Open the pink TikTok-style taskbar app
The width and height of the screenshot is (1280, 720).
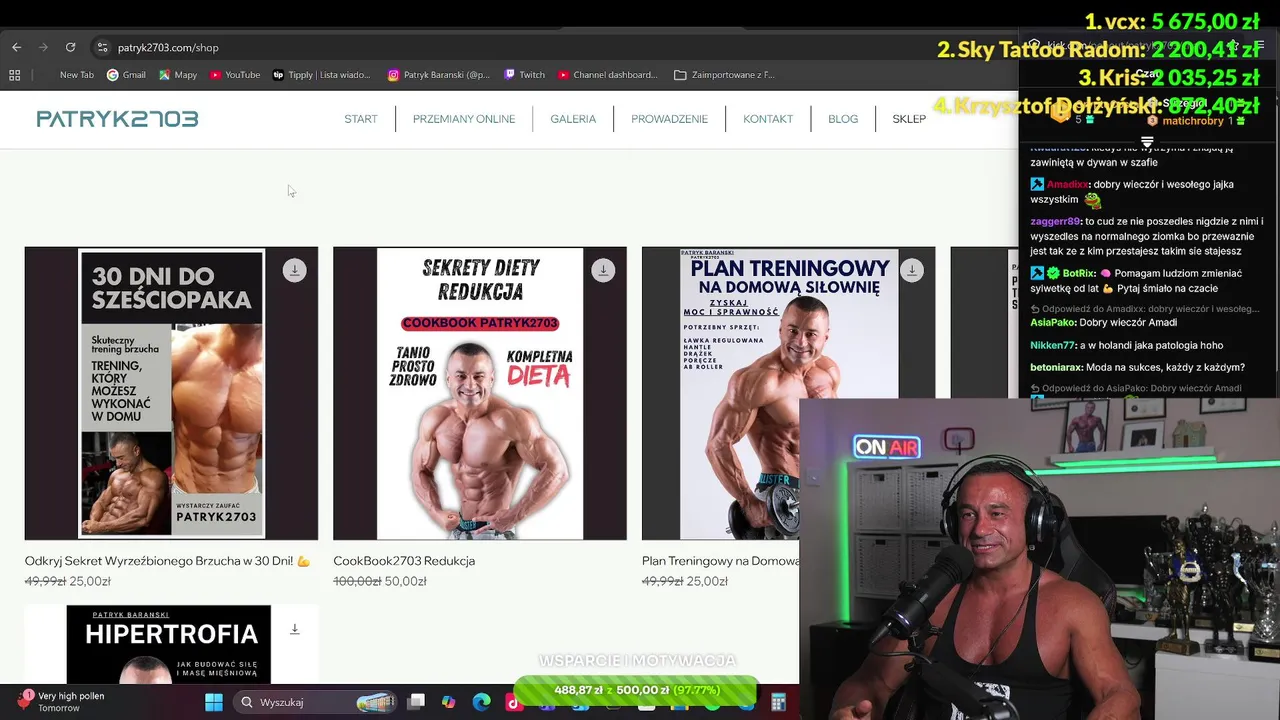click(x=513, y=702)
